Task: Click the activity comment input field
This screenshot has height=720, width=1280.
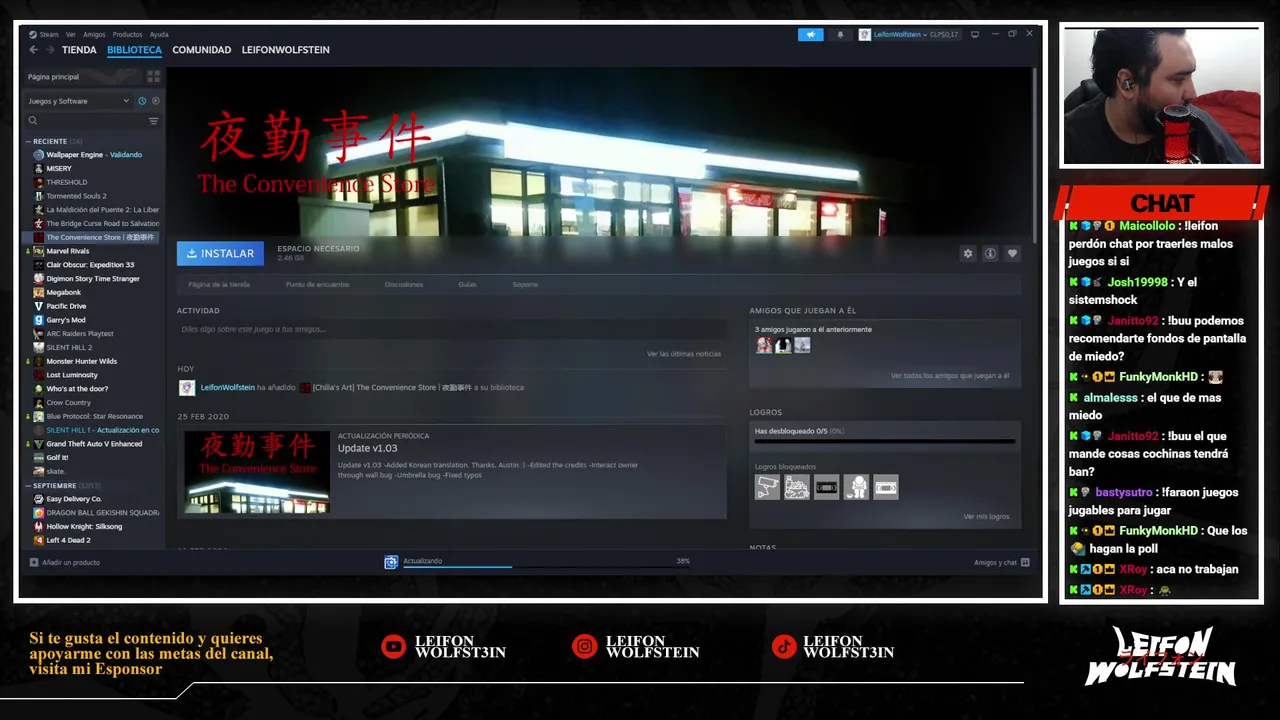Action: 452,329
